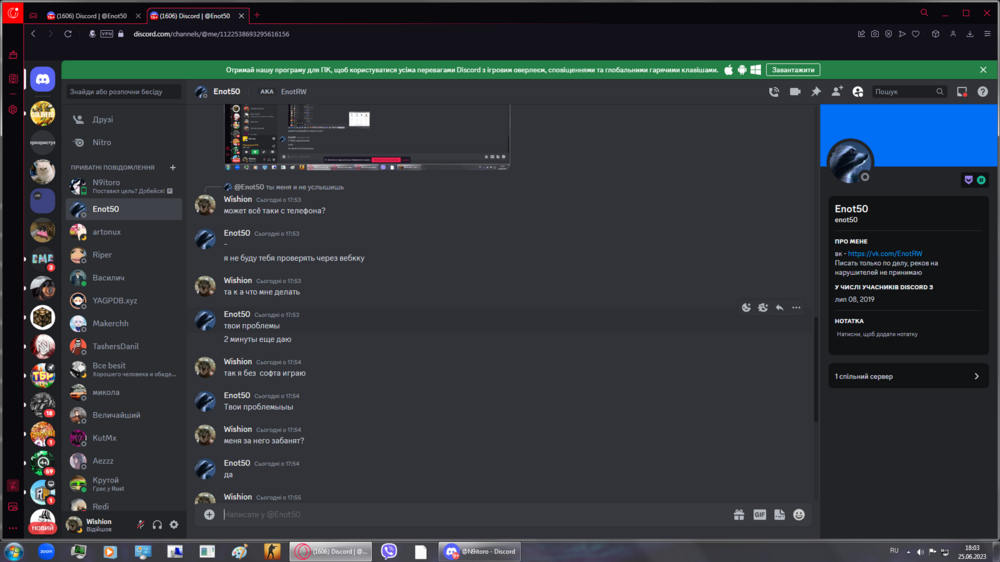Open pinned messages in Enot50 chat
The image size is (1000, 562).
click(816, 92)
